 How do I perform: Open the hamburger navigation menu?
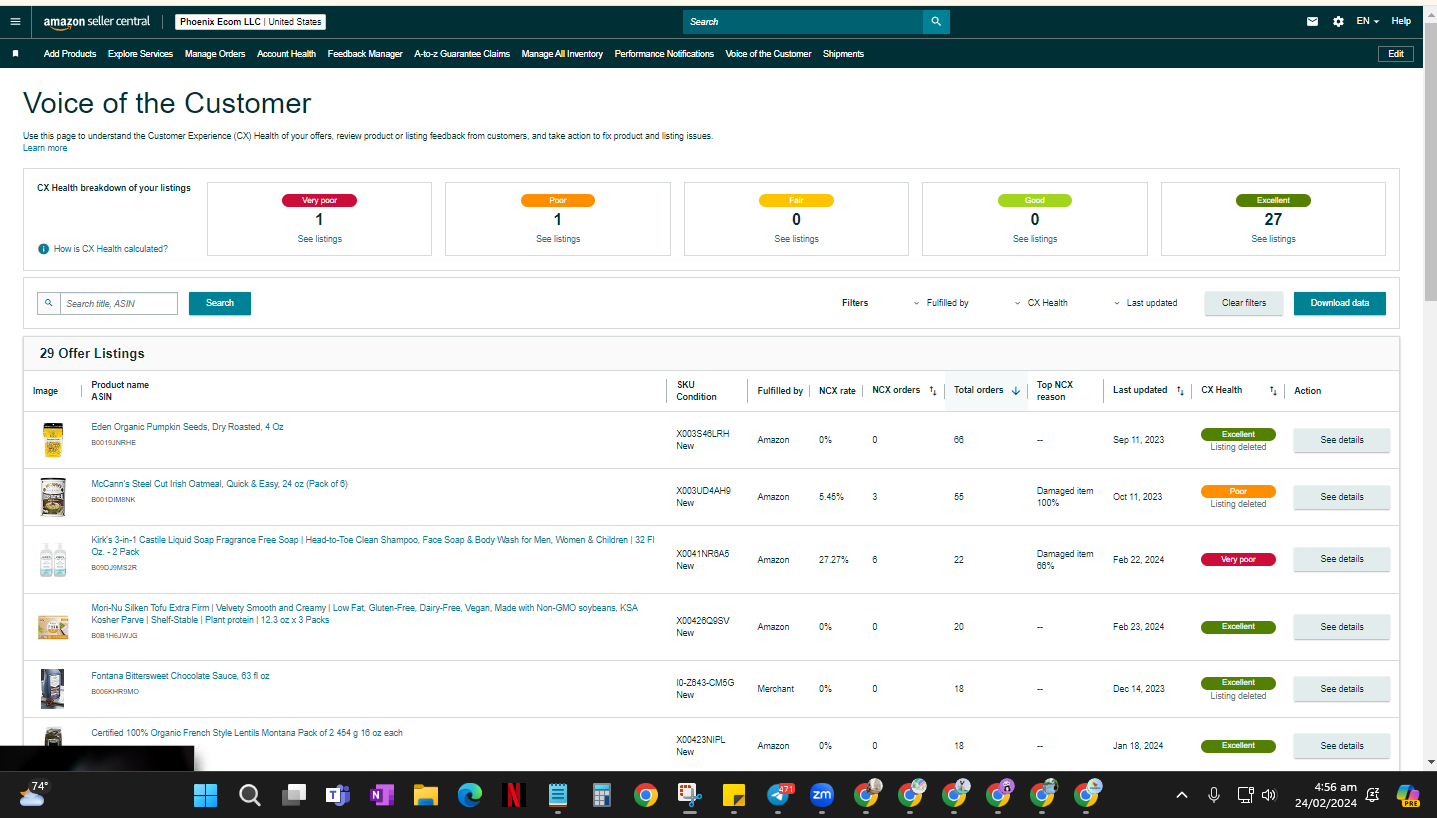[14, 21]
